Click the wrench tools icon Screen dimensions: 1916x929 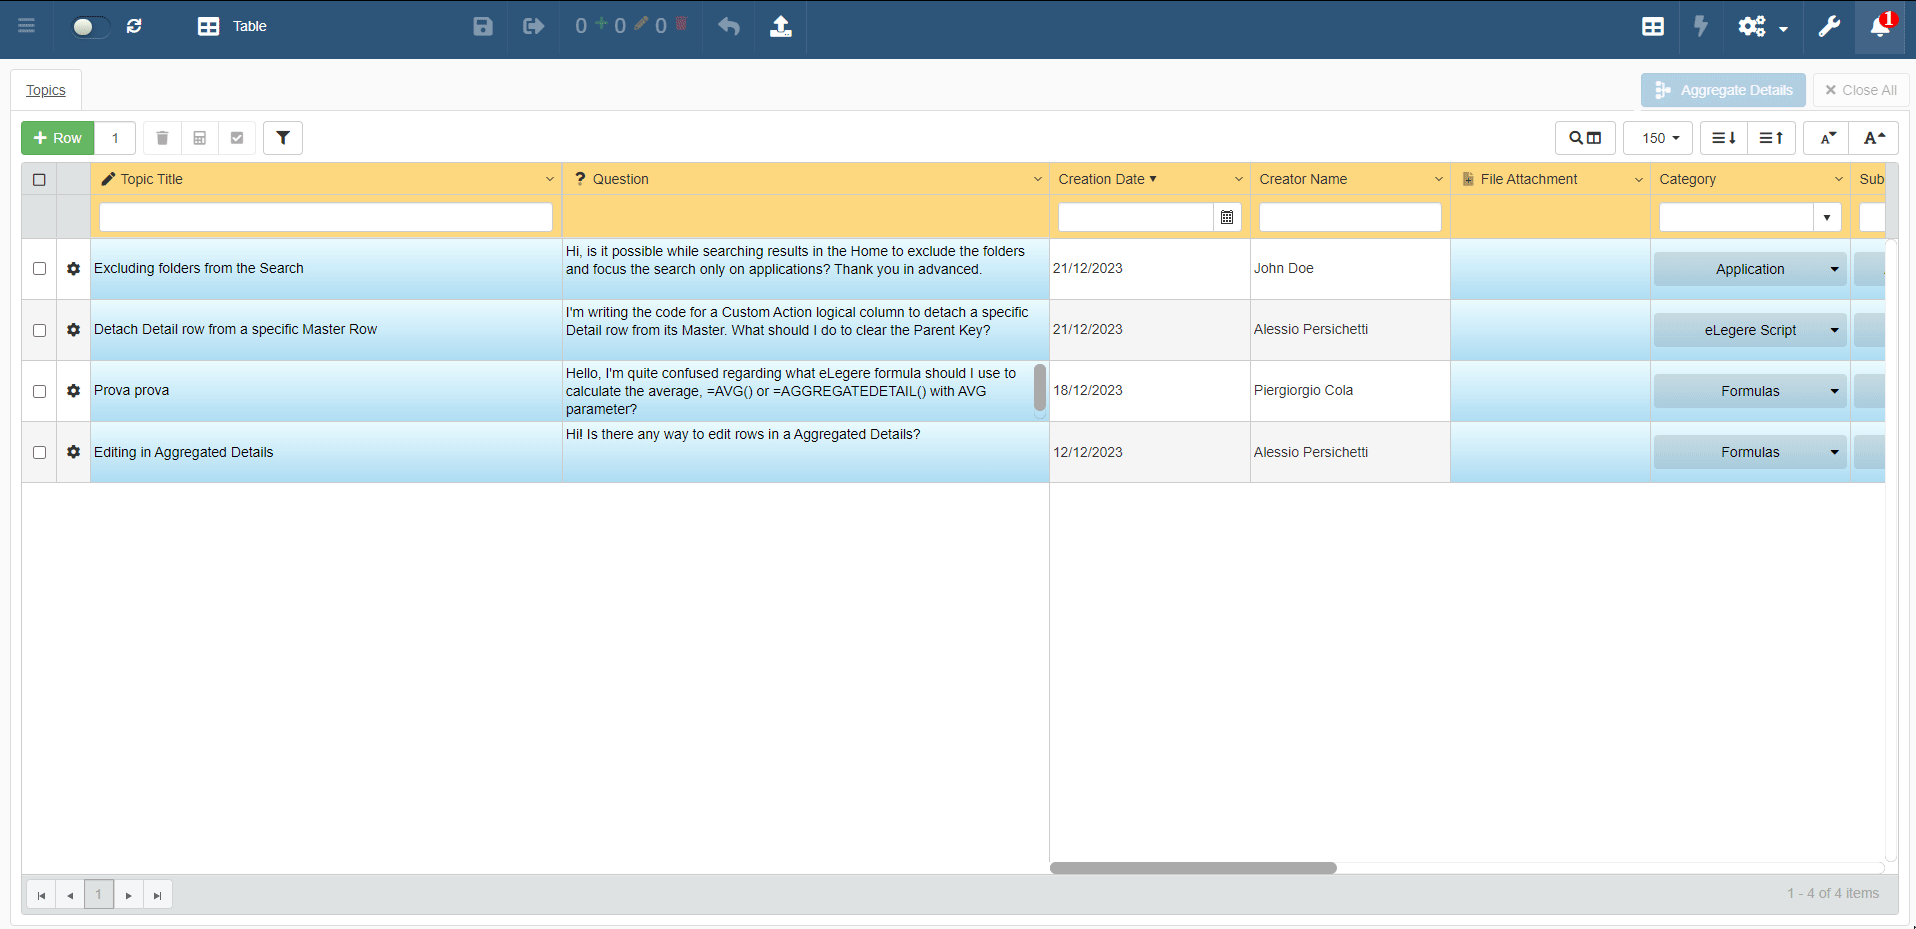(x=1829, y=26)
